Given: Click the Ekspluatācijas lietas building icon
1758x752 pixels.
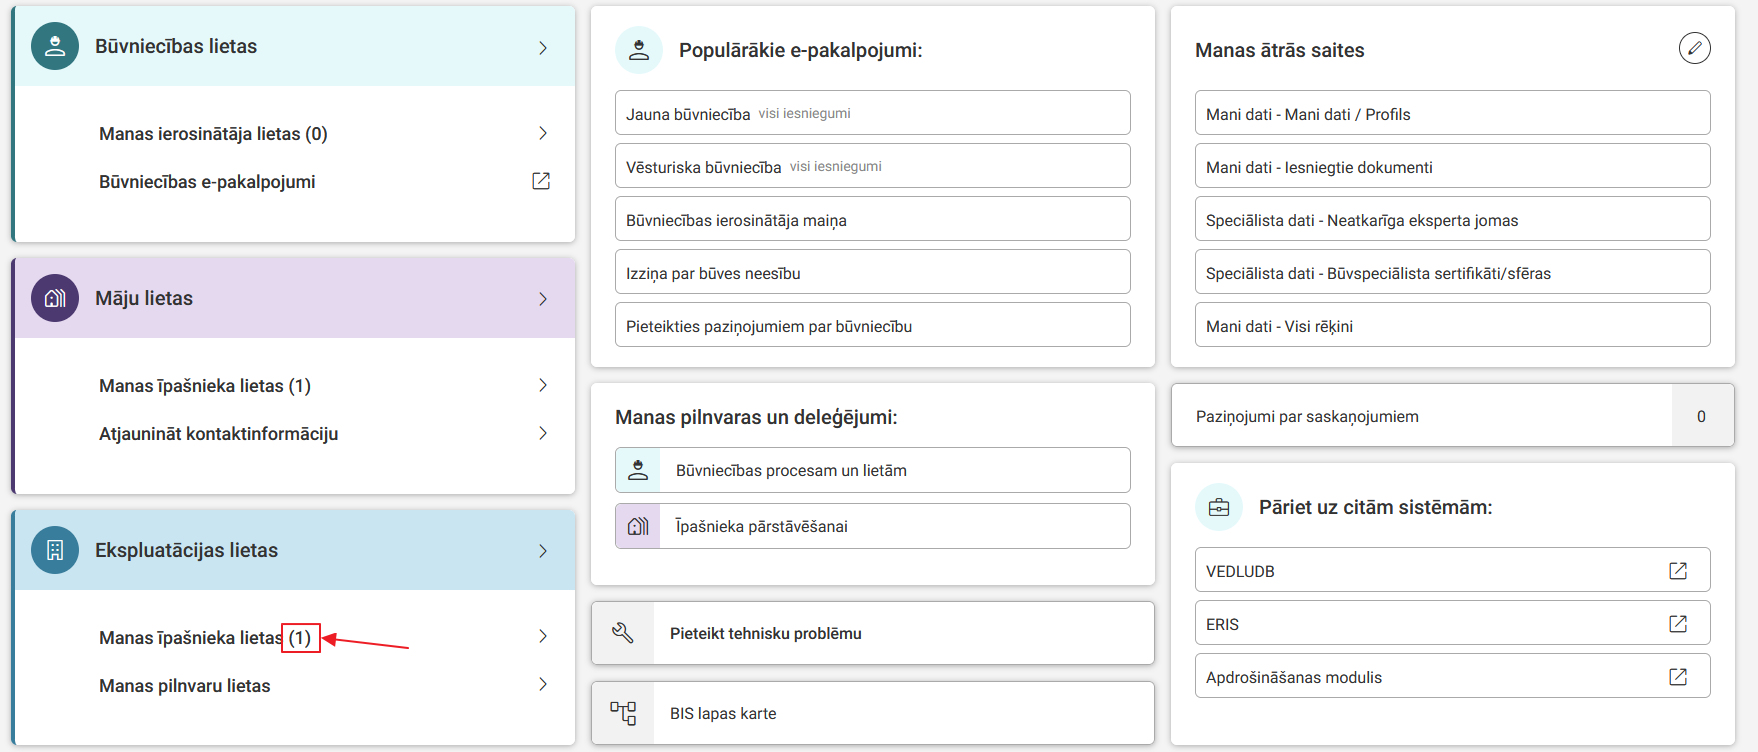Looking at the screenshot, I should click(x=55, y=550).
